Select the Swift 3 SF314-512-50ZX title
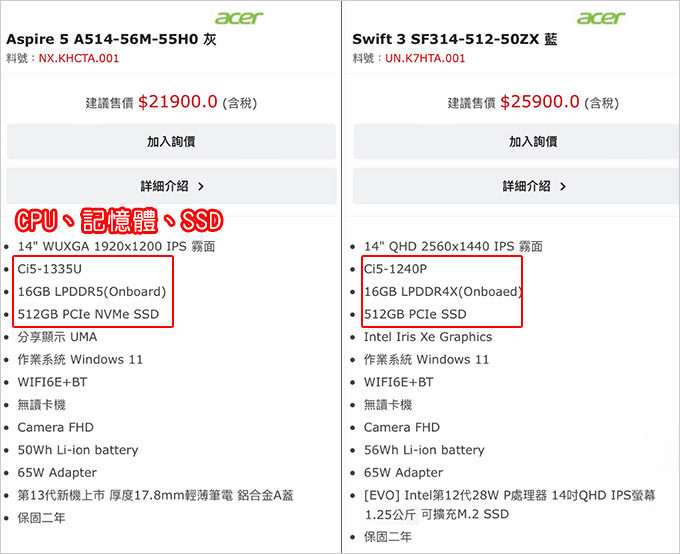This screenshot has width=680, height=554. (x=454, y=39)
